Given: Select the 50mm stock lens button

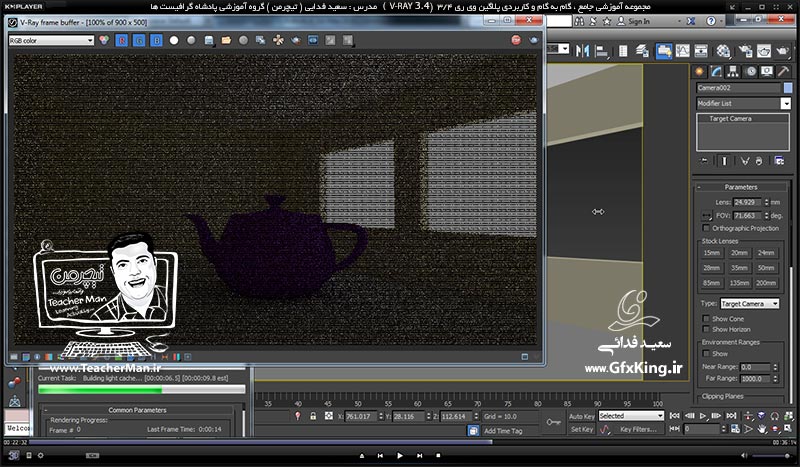Looking at the screenshot, I should 766,267.
